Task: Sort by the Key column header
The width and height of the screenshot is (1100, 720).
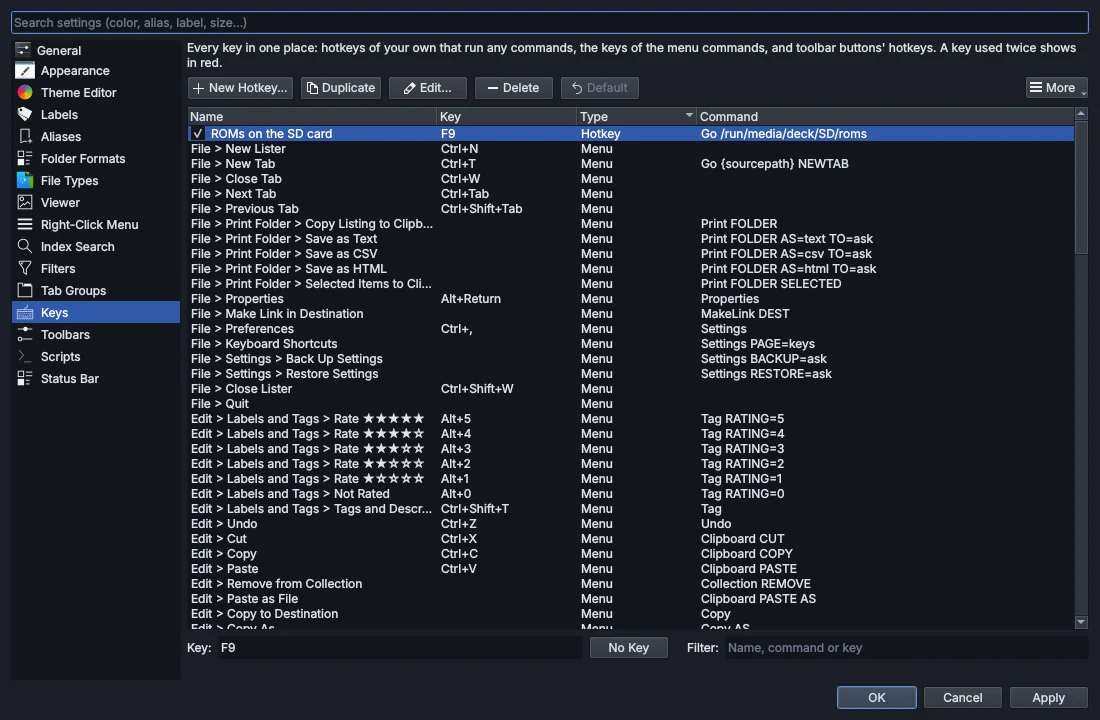Action: click(506, 116)
